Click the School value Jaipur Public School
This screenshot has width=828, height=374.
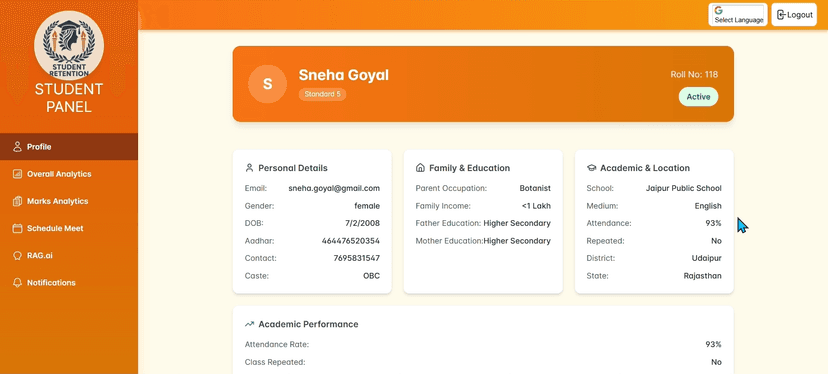click(683, 188)
